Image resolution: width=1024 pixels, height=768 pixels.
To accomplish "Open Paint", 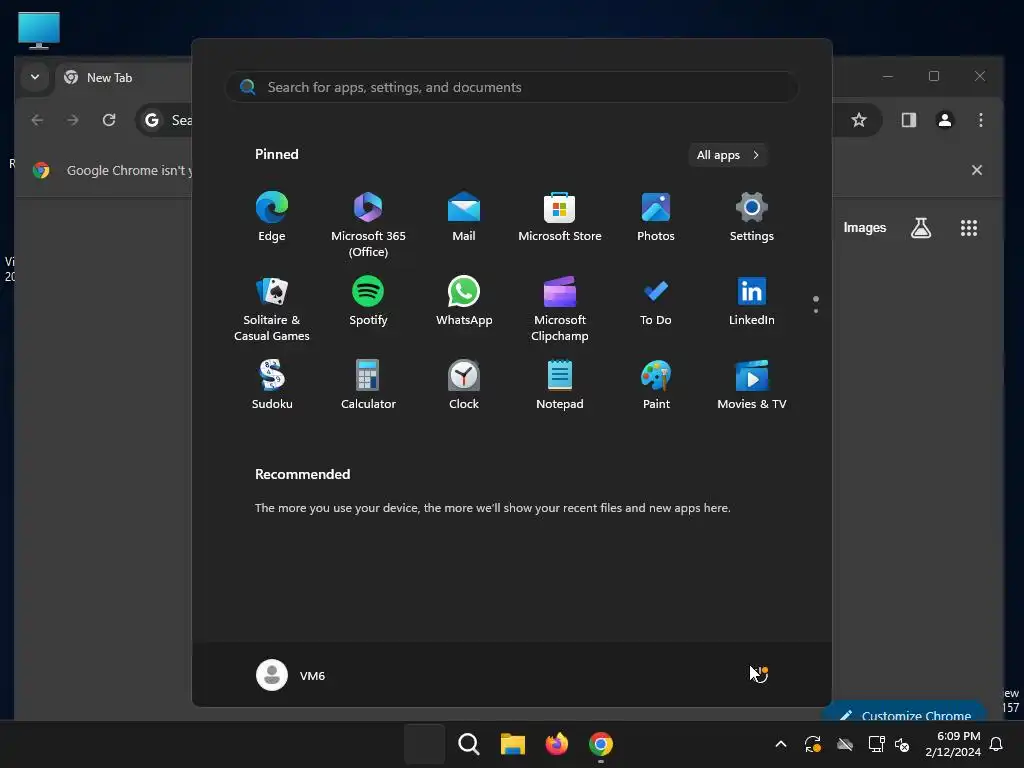I will 656,385.
